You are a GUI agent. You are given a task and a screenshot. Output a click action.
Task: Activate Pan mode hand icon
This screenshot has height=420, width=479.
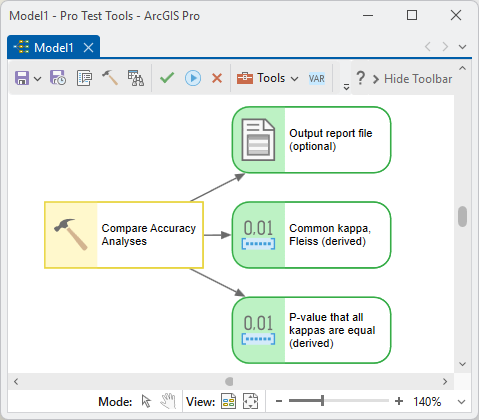[x=168, y=401]
